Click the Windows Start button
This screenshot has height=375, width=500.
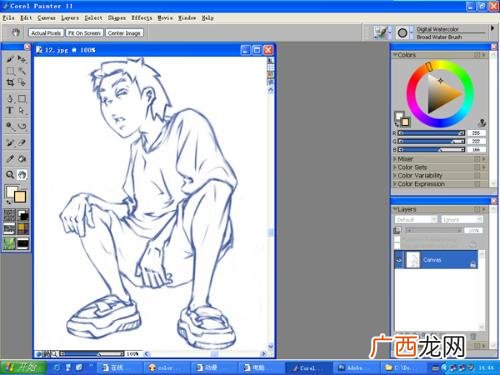click(22, 367)
